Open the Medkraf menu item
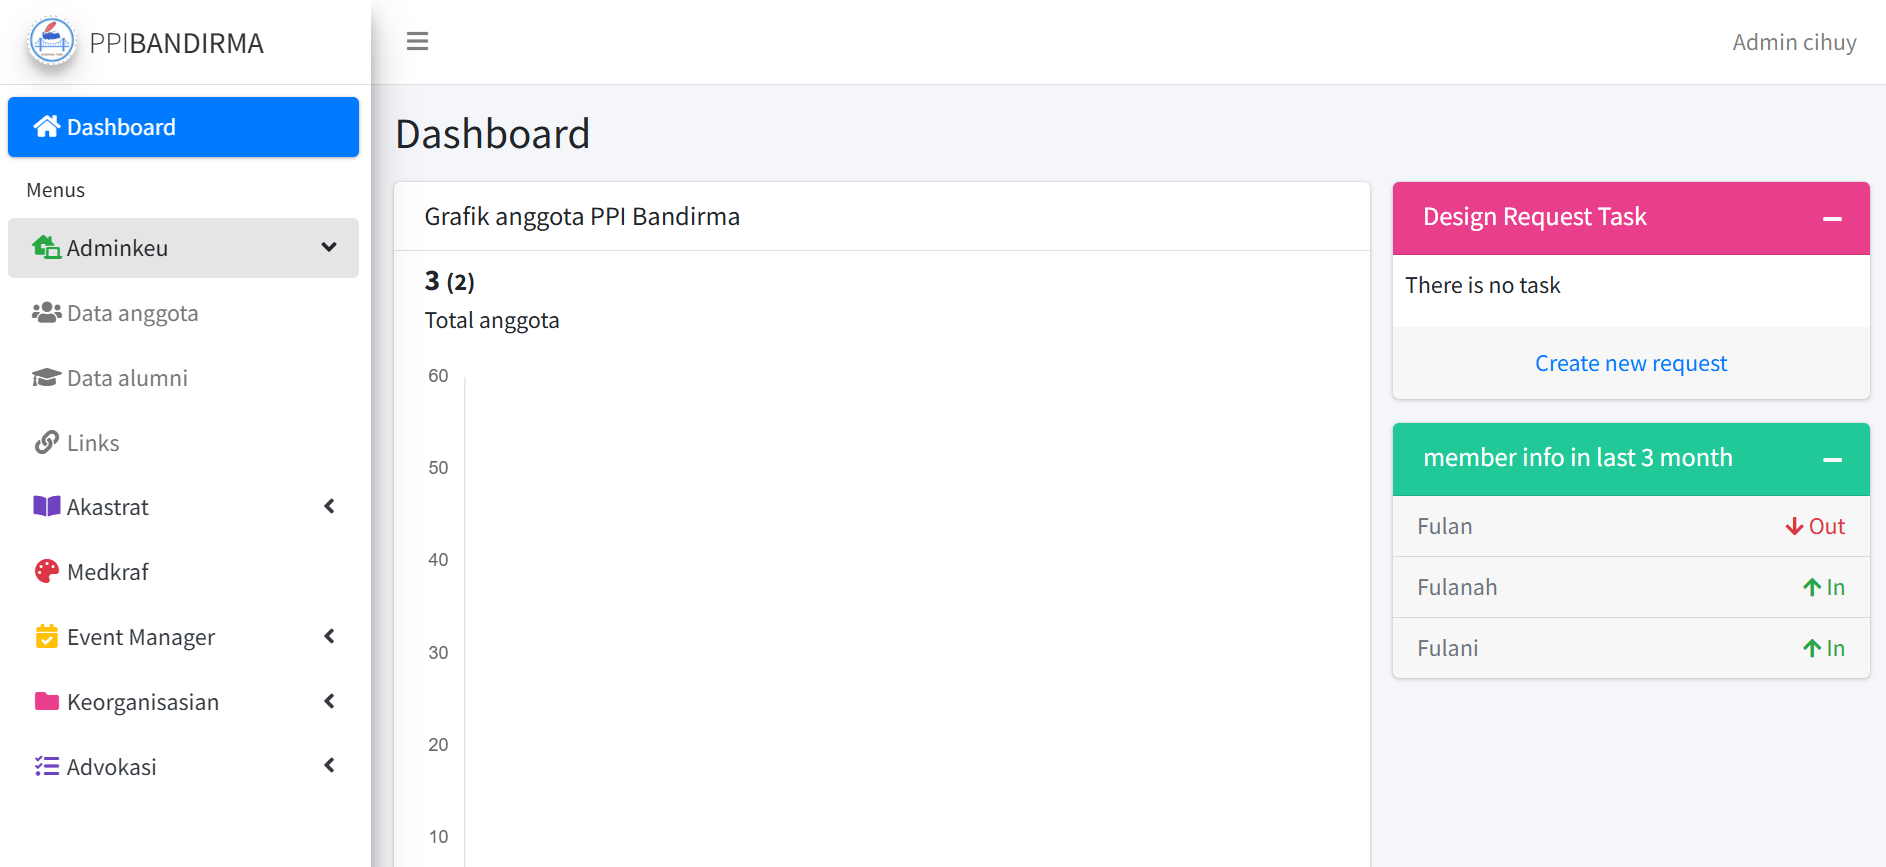 pos(108,572)
